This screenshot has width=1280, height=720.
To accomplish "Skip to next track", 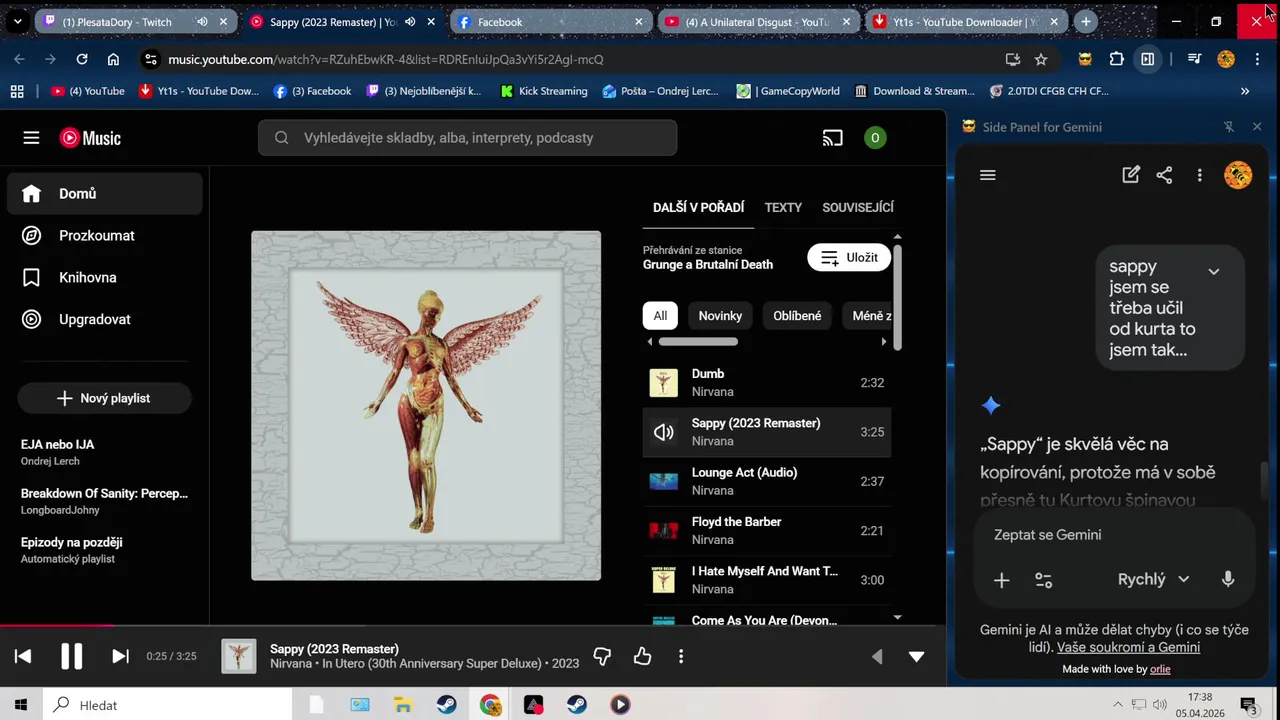I will (120, 656).
